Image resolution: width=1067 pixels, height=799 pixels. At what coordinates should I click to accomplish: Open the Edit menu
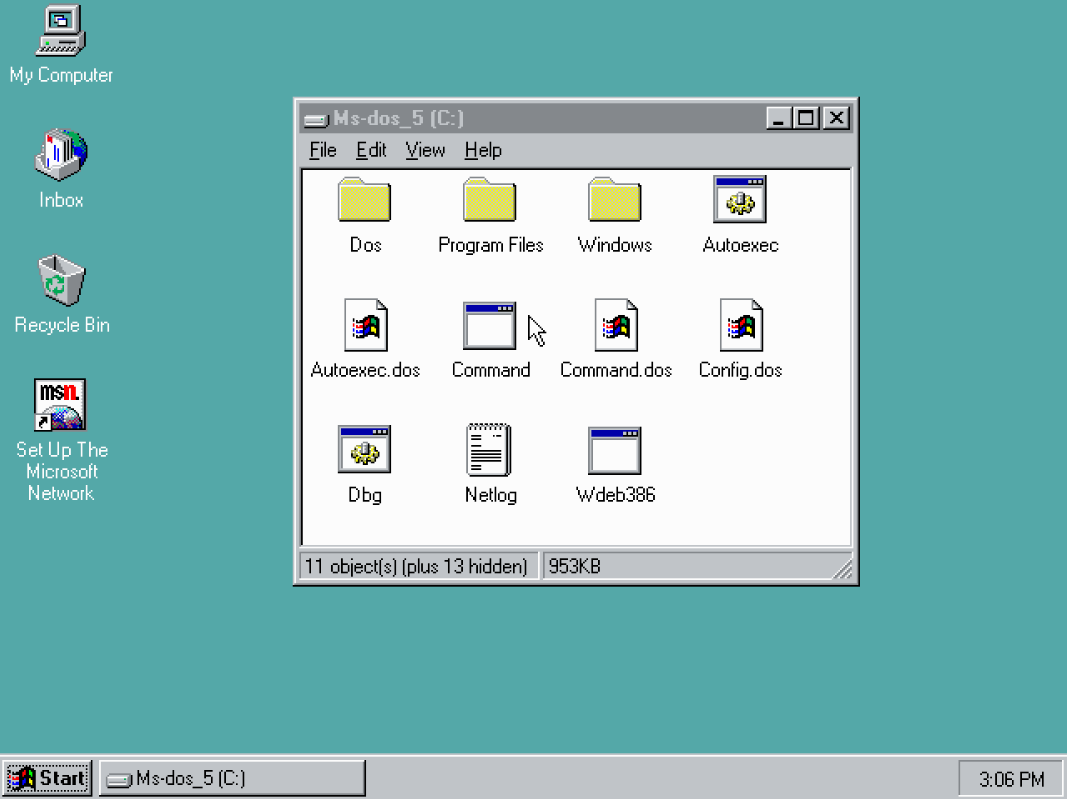point(371,150)
